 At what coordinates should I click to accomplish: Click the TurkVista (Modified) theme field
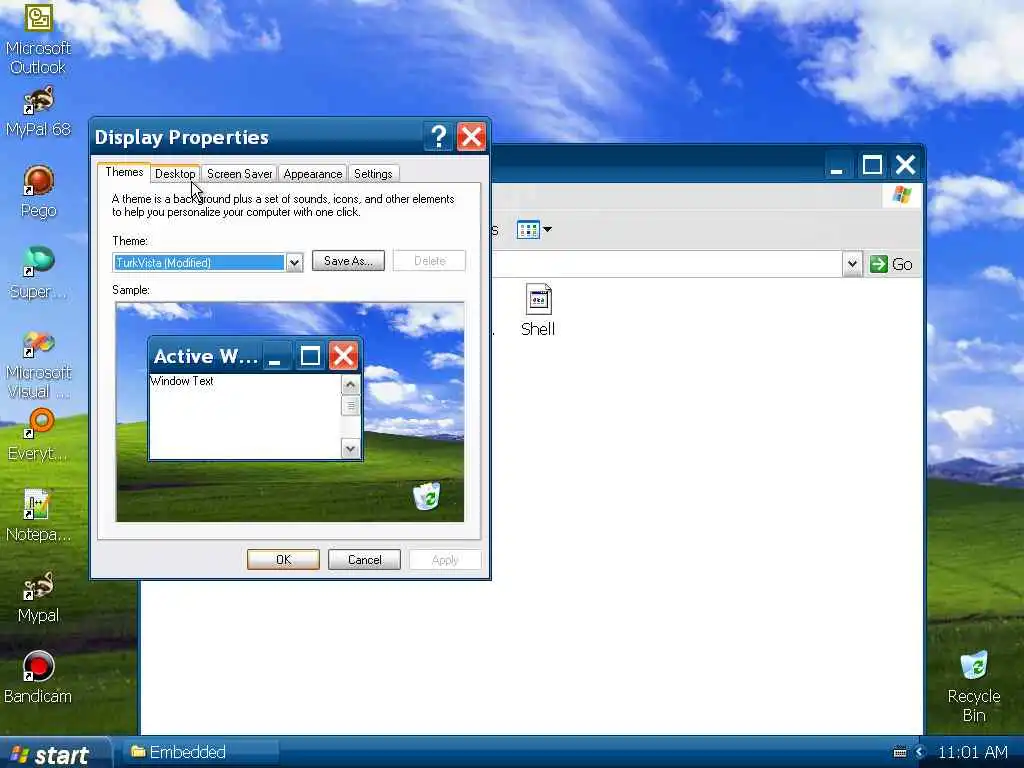[199, 263]
